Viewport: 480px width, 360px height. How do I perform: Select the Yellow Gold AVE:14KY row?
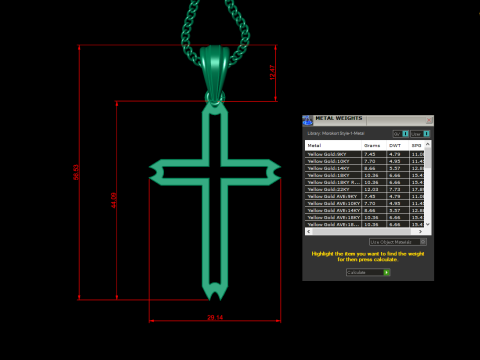point(365,210)
